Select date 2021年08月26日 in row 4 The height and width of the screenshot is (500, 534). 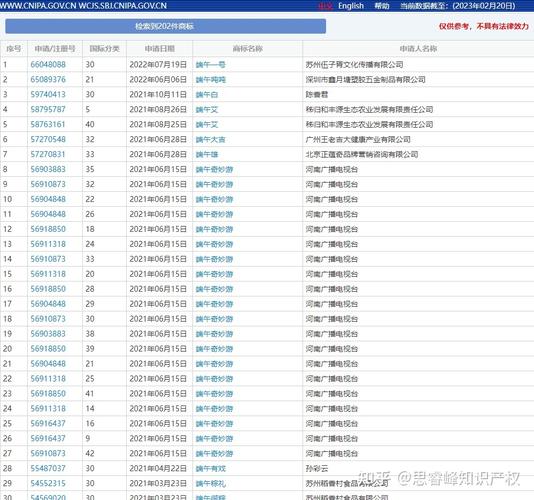pos(158,109)
